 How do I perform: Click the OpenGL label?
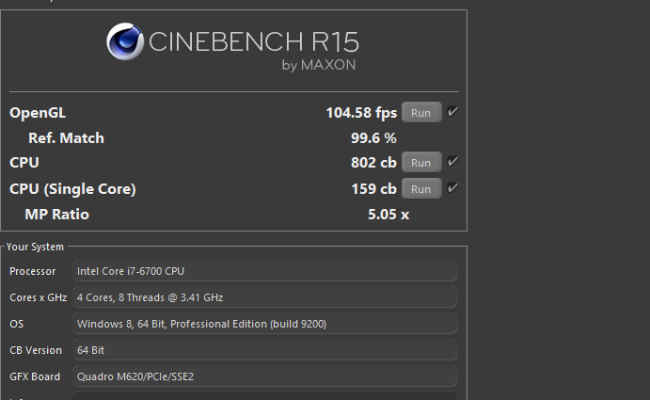[x=37, y=113]
